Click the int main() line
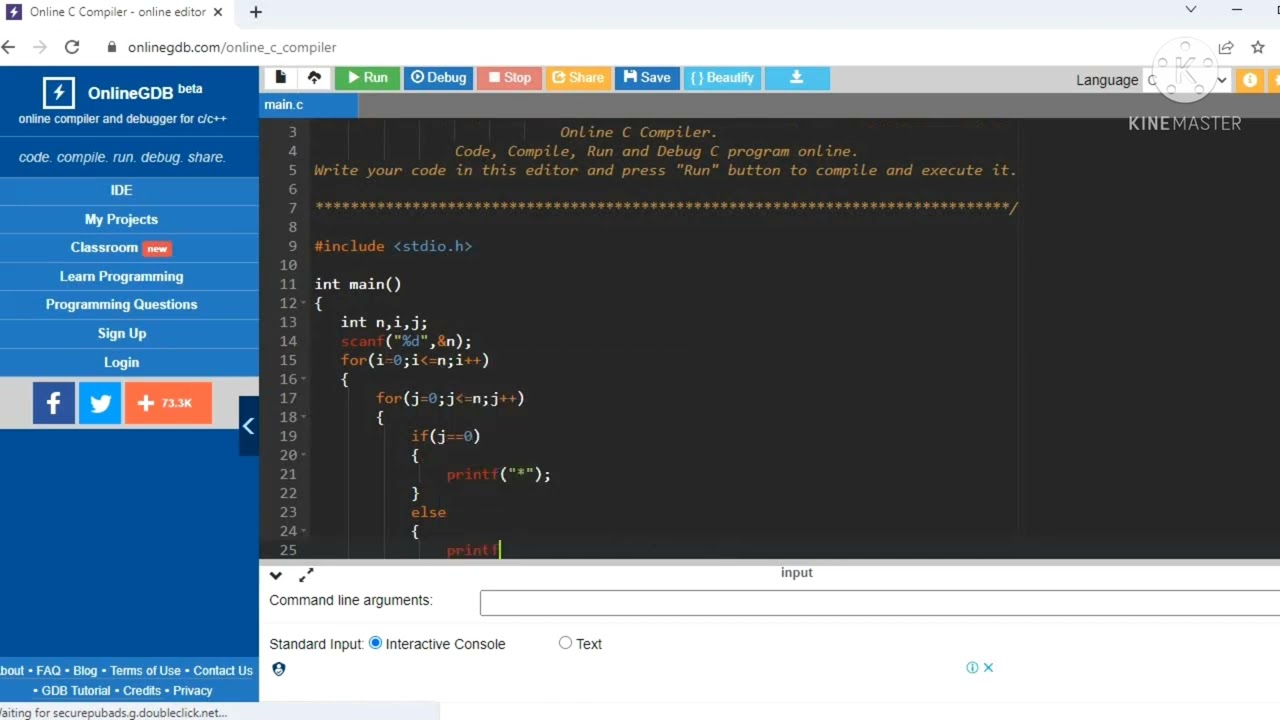 click(x=358, y=284)
